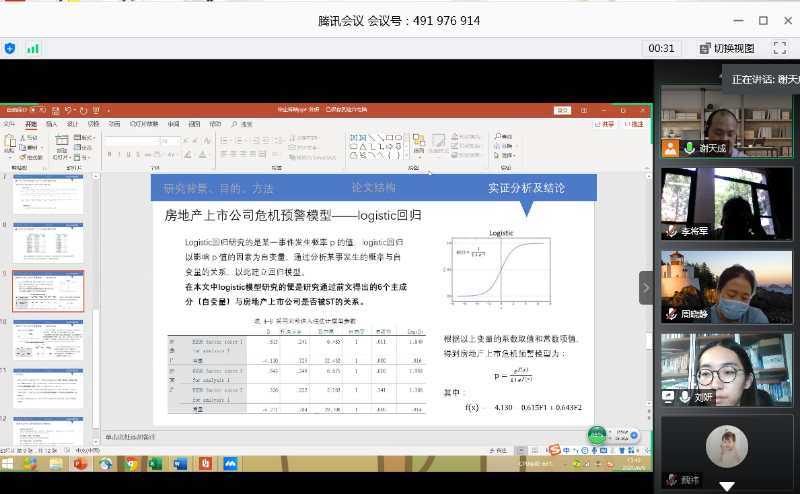Screen dimensions: 800x494
Task: Click 研究背景、目的、方法 section heading
Action: pyautogui.click(x=218, y=188)
